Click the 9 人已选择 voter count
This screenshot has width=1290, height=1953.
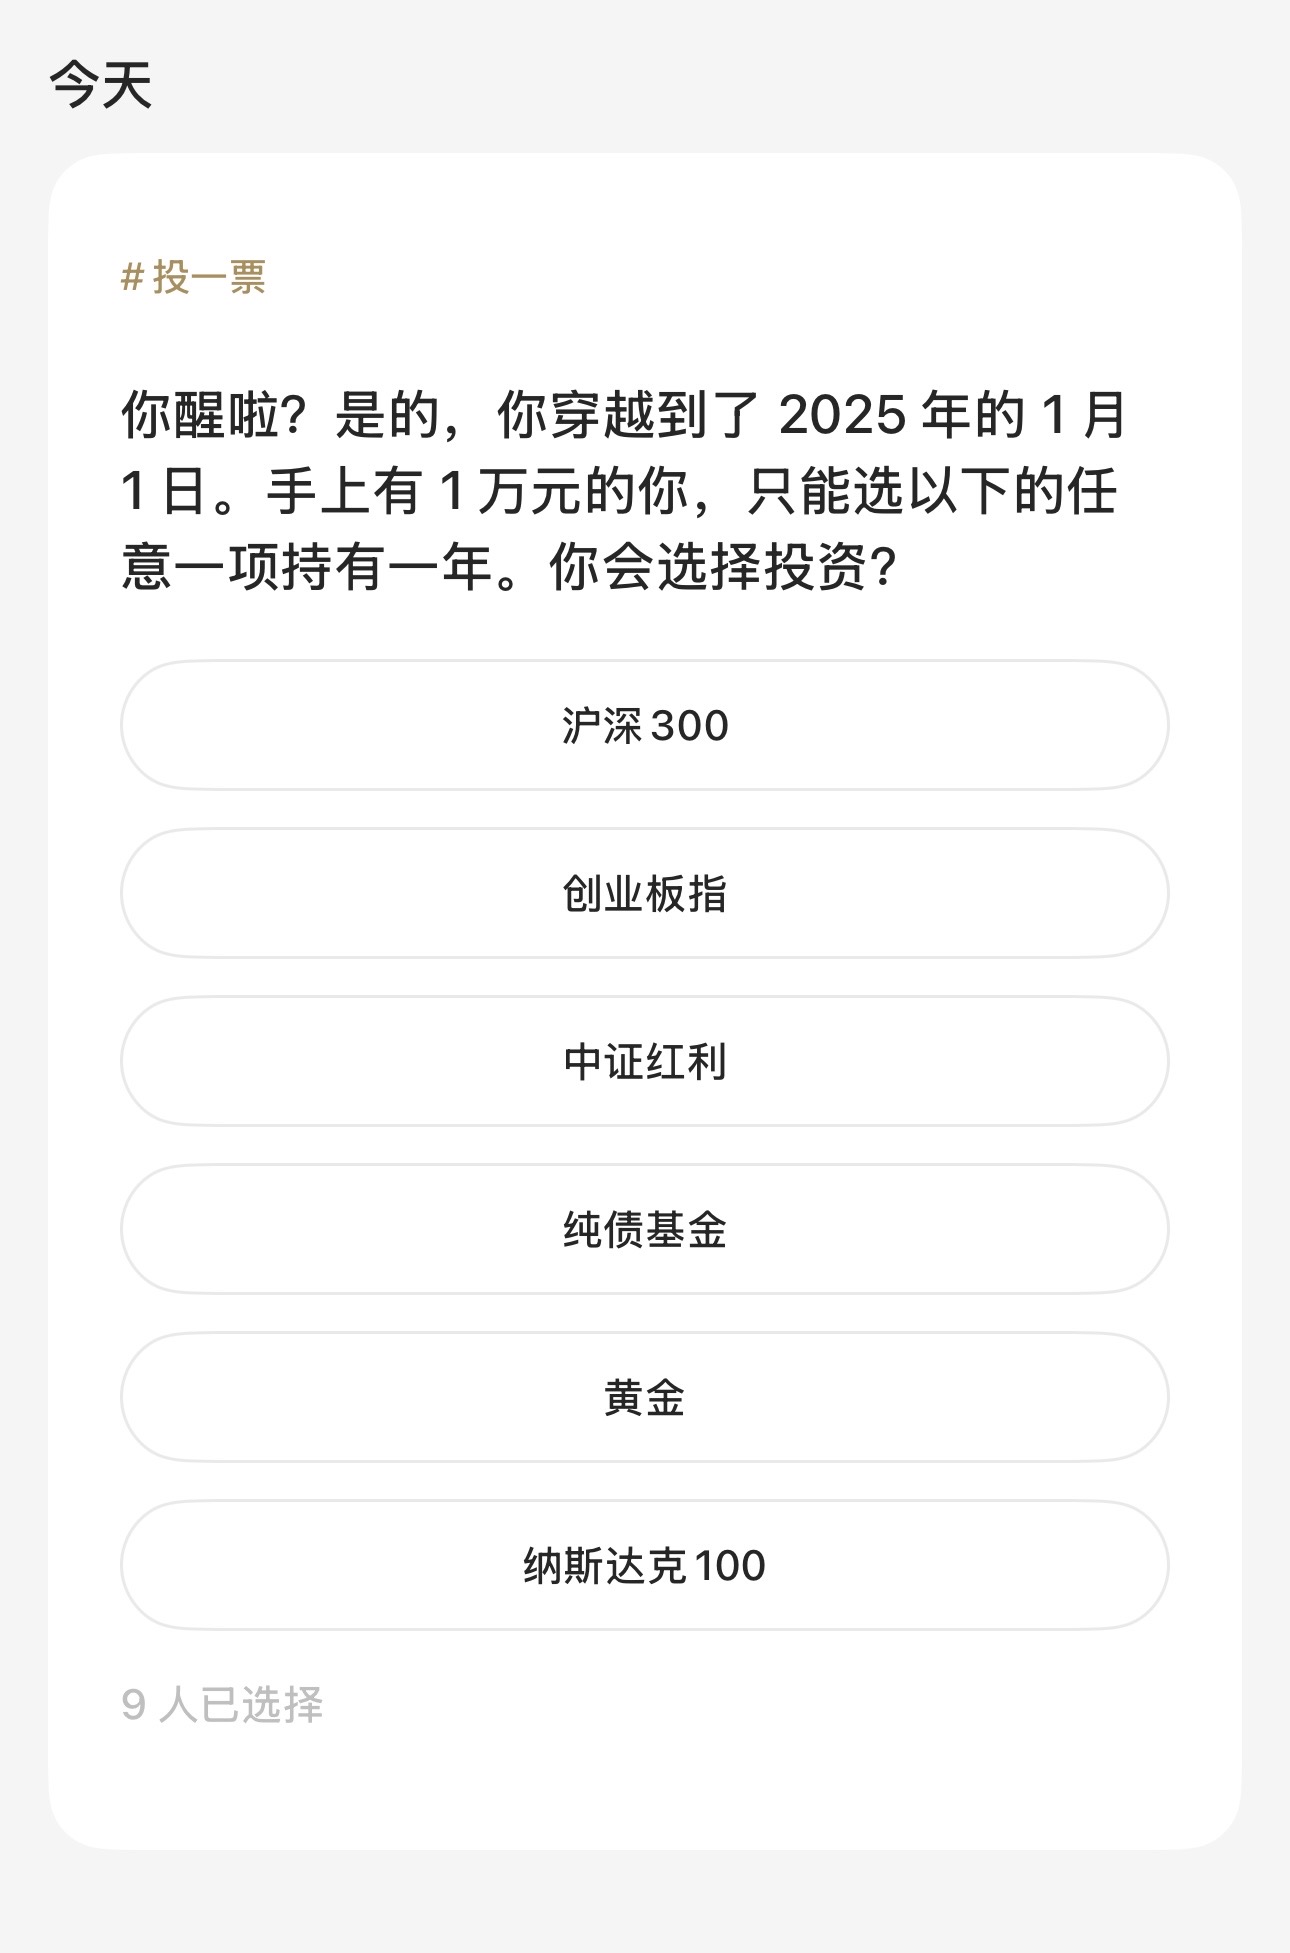[x=222, y=1705]
